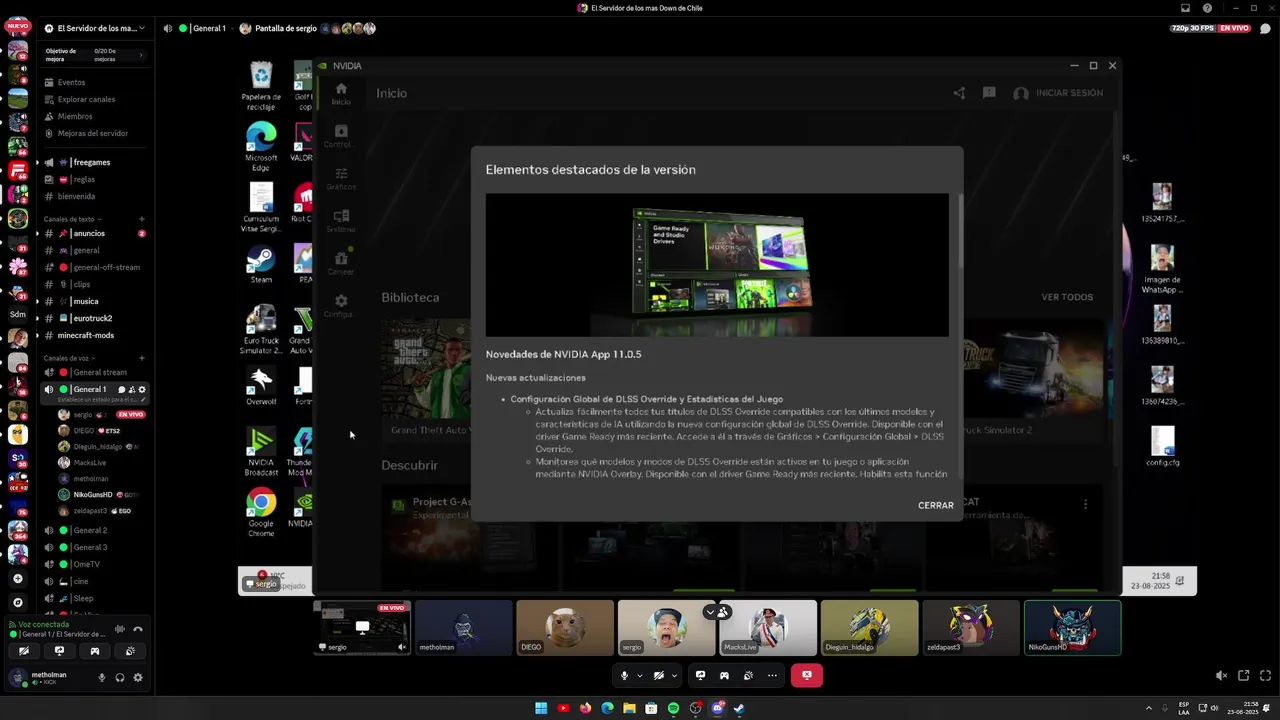Image resolution: width=1280 pixels, height=720 pixels.
Task: Click NikoGunsHD in voice member list
Action: click(x=99, y=495)
